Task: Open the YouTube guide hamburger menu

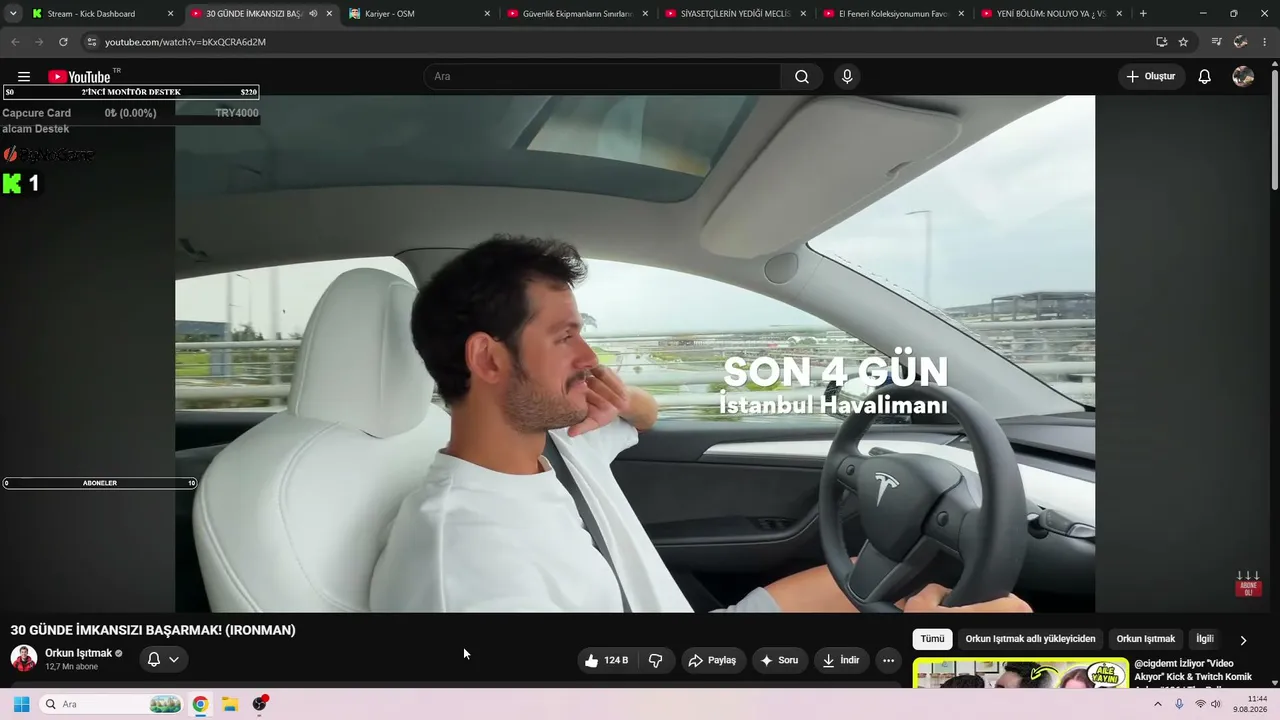Action: pyautogui.click(x=24, y=77)
